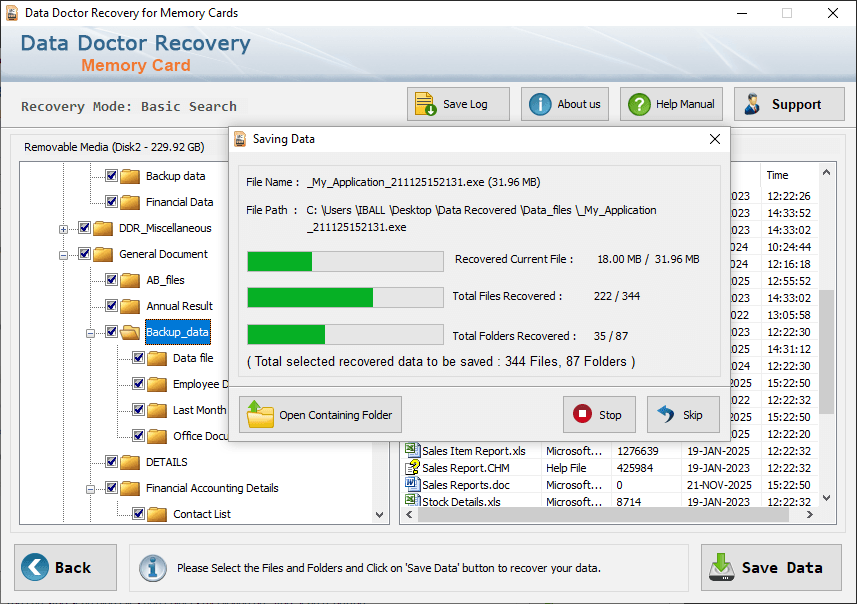The width and height of the screenshot is (857, 604).
Task: Uncheck the Backup data checkbox
Action: [111, 175]
